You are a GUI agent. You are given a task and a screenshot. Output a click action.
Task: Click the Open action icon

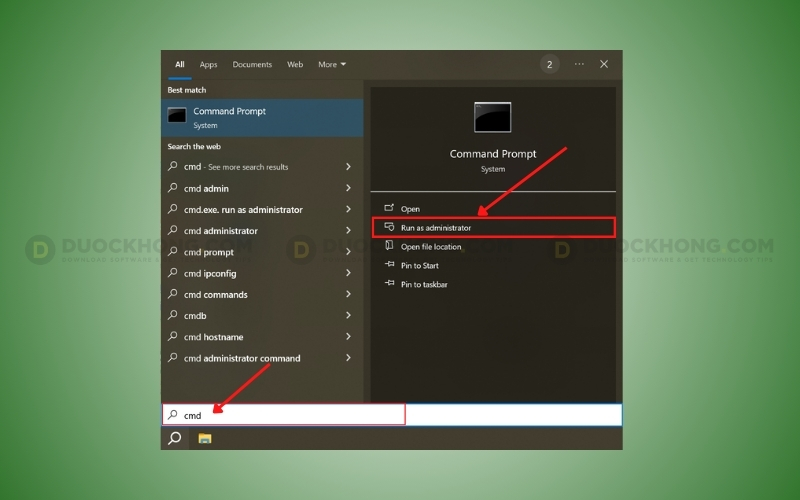[389, 208]
